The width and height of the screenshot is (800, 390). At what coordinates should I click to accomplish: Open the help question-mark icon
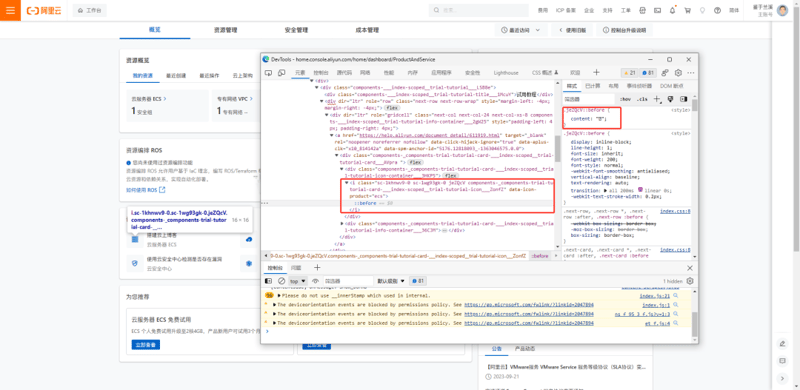[717, 10]
